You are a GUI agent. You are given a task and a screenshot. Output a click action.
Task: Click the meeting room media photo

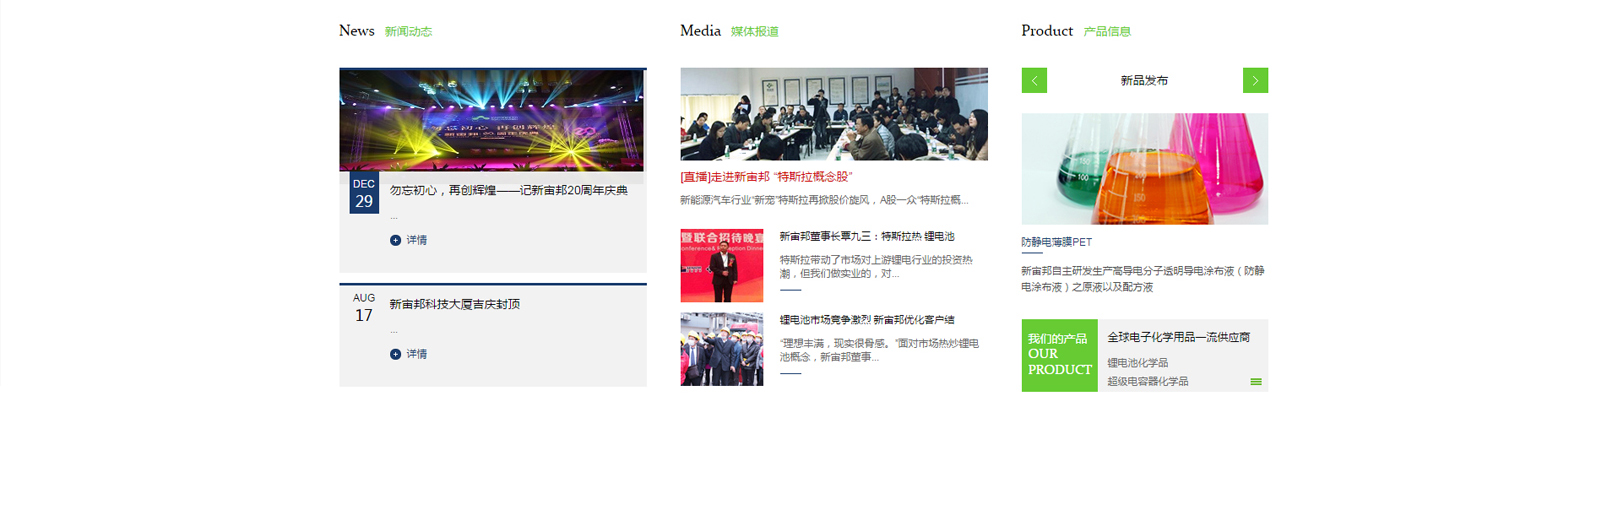(834, 114)
